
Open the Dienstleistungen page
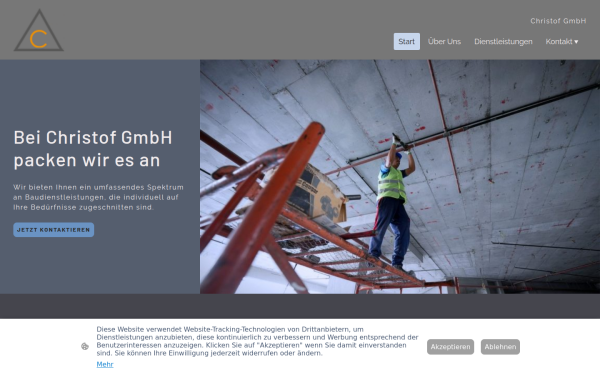tap(503, 41)
